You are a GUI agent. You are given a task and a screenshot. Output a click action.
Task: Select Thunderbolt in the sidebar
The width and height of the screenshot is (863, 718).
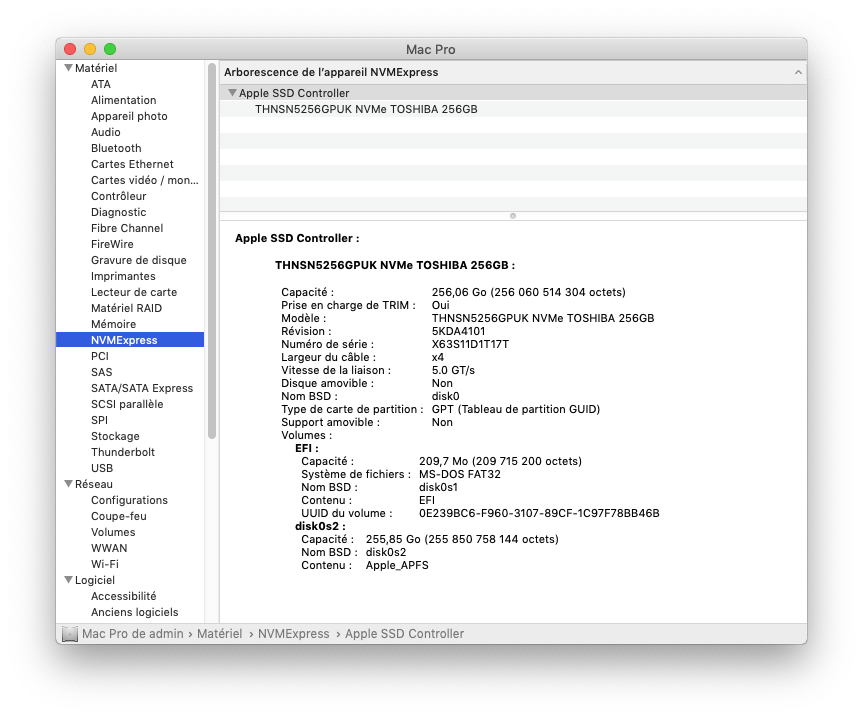(x=123, y=452)
